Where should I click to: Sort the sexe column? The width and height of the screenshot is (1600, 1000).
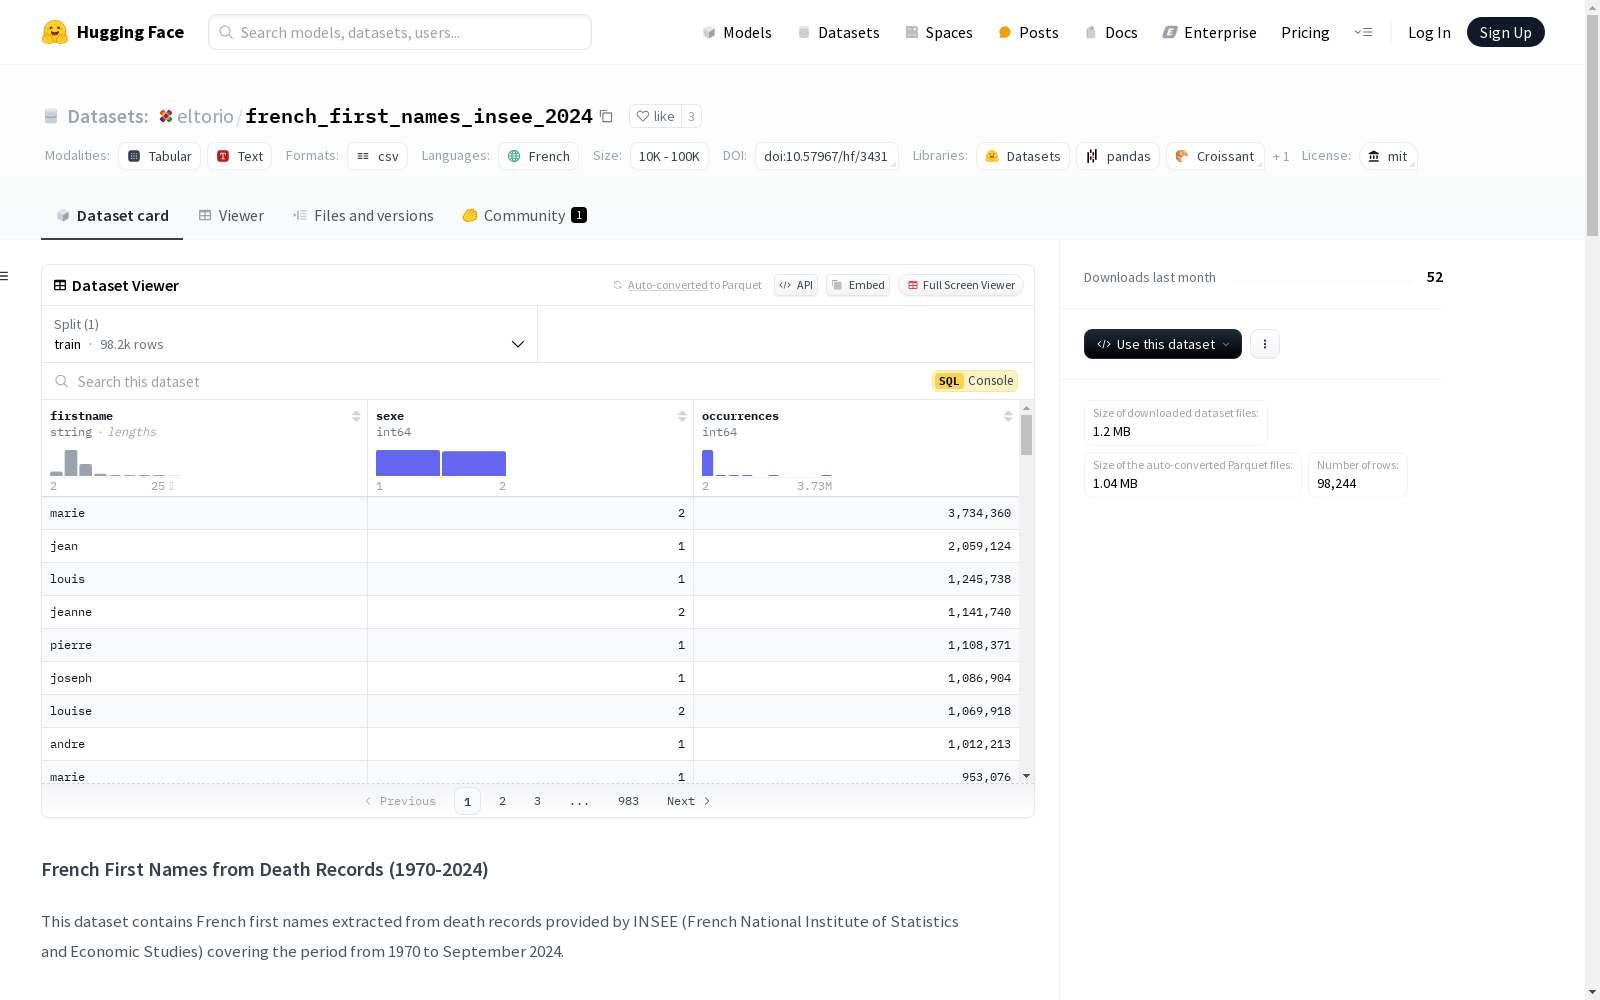click(x=682, y=416)
